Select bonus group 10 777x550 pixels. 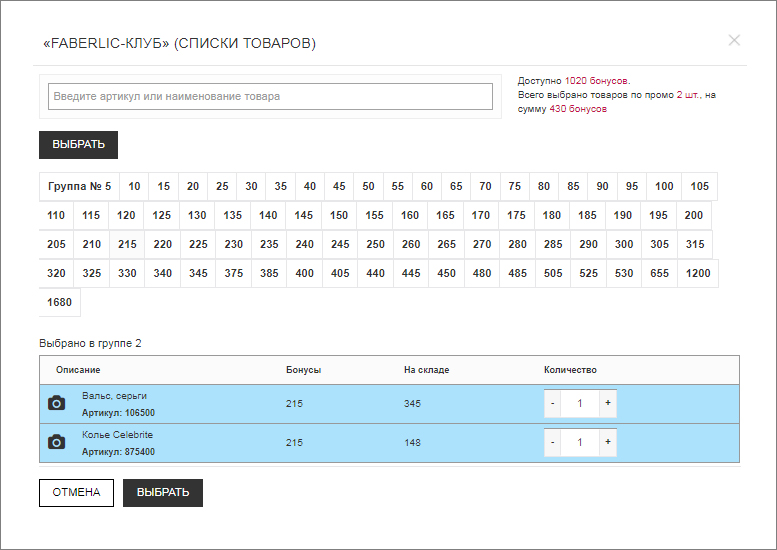[134, 186]
